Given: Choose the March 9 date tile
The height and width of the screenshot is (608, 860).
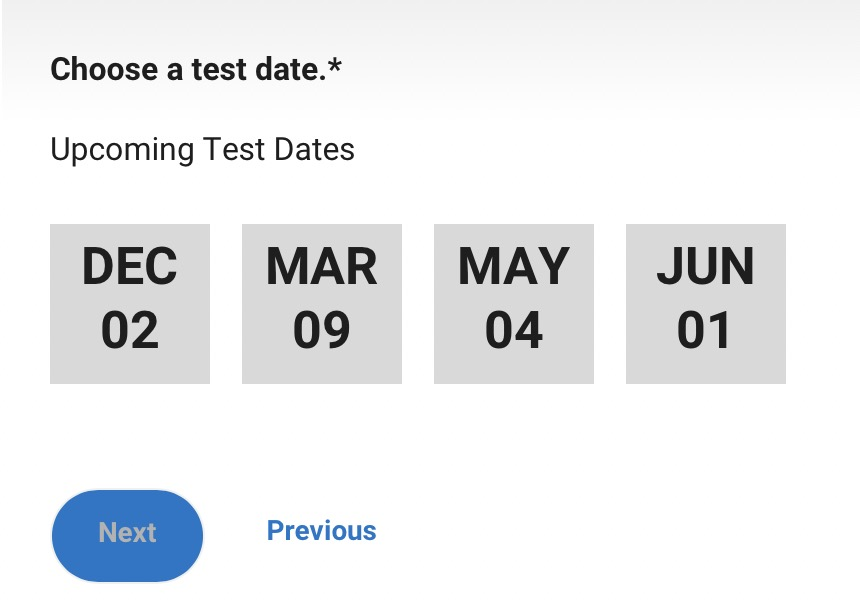Looking at the screenshot, I should pyautogui.click(x=322, y=303).
